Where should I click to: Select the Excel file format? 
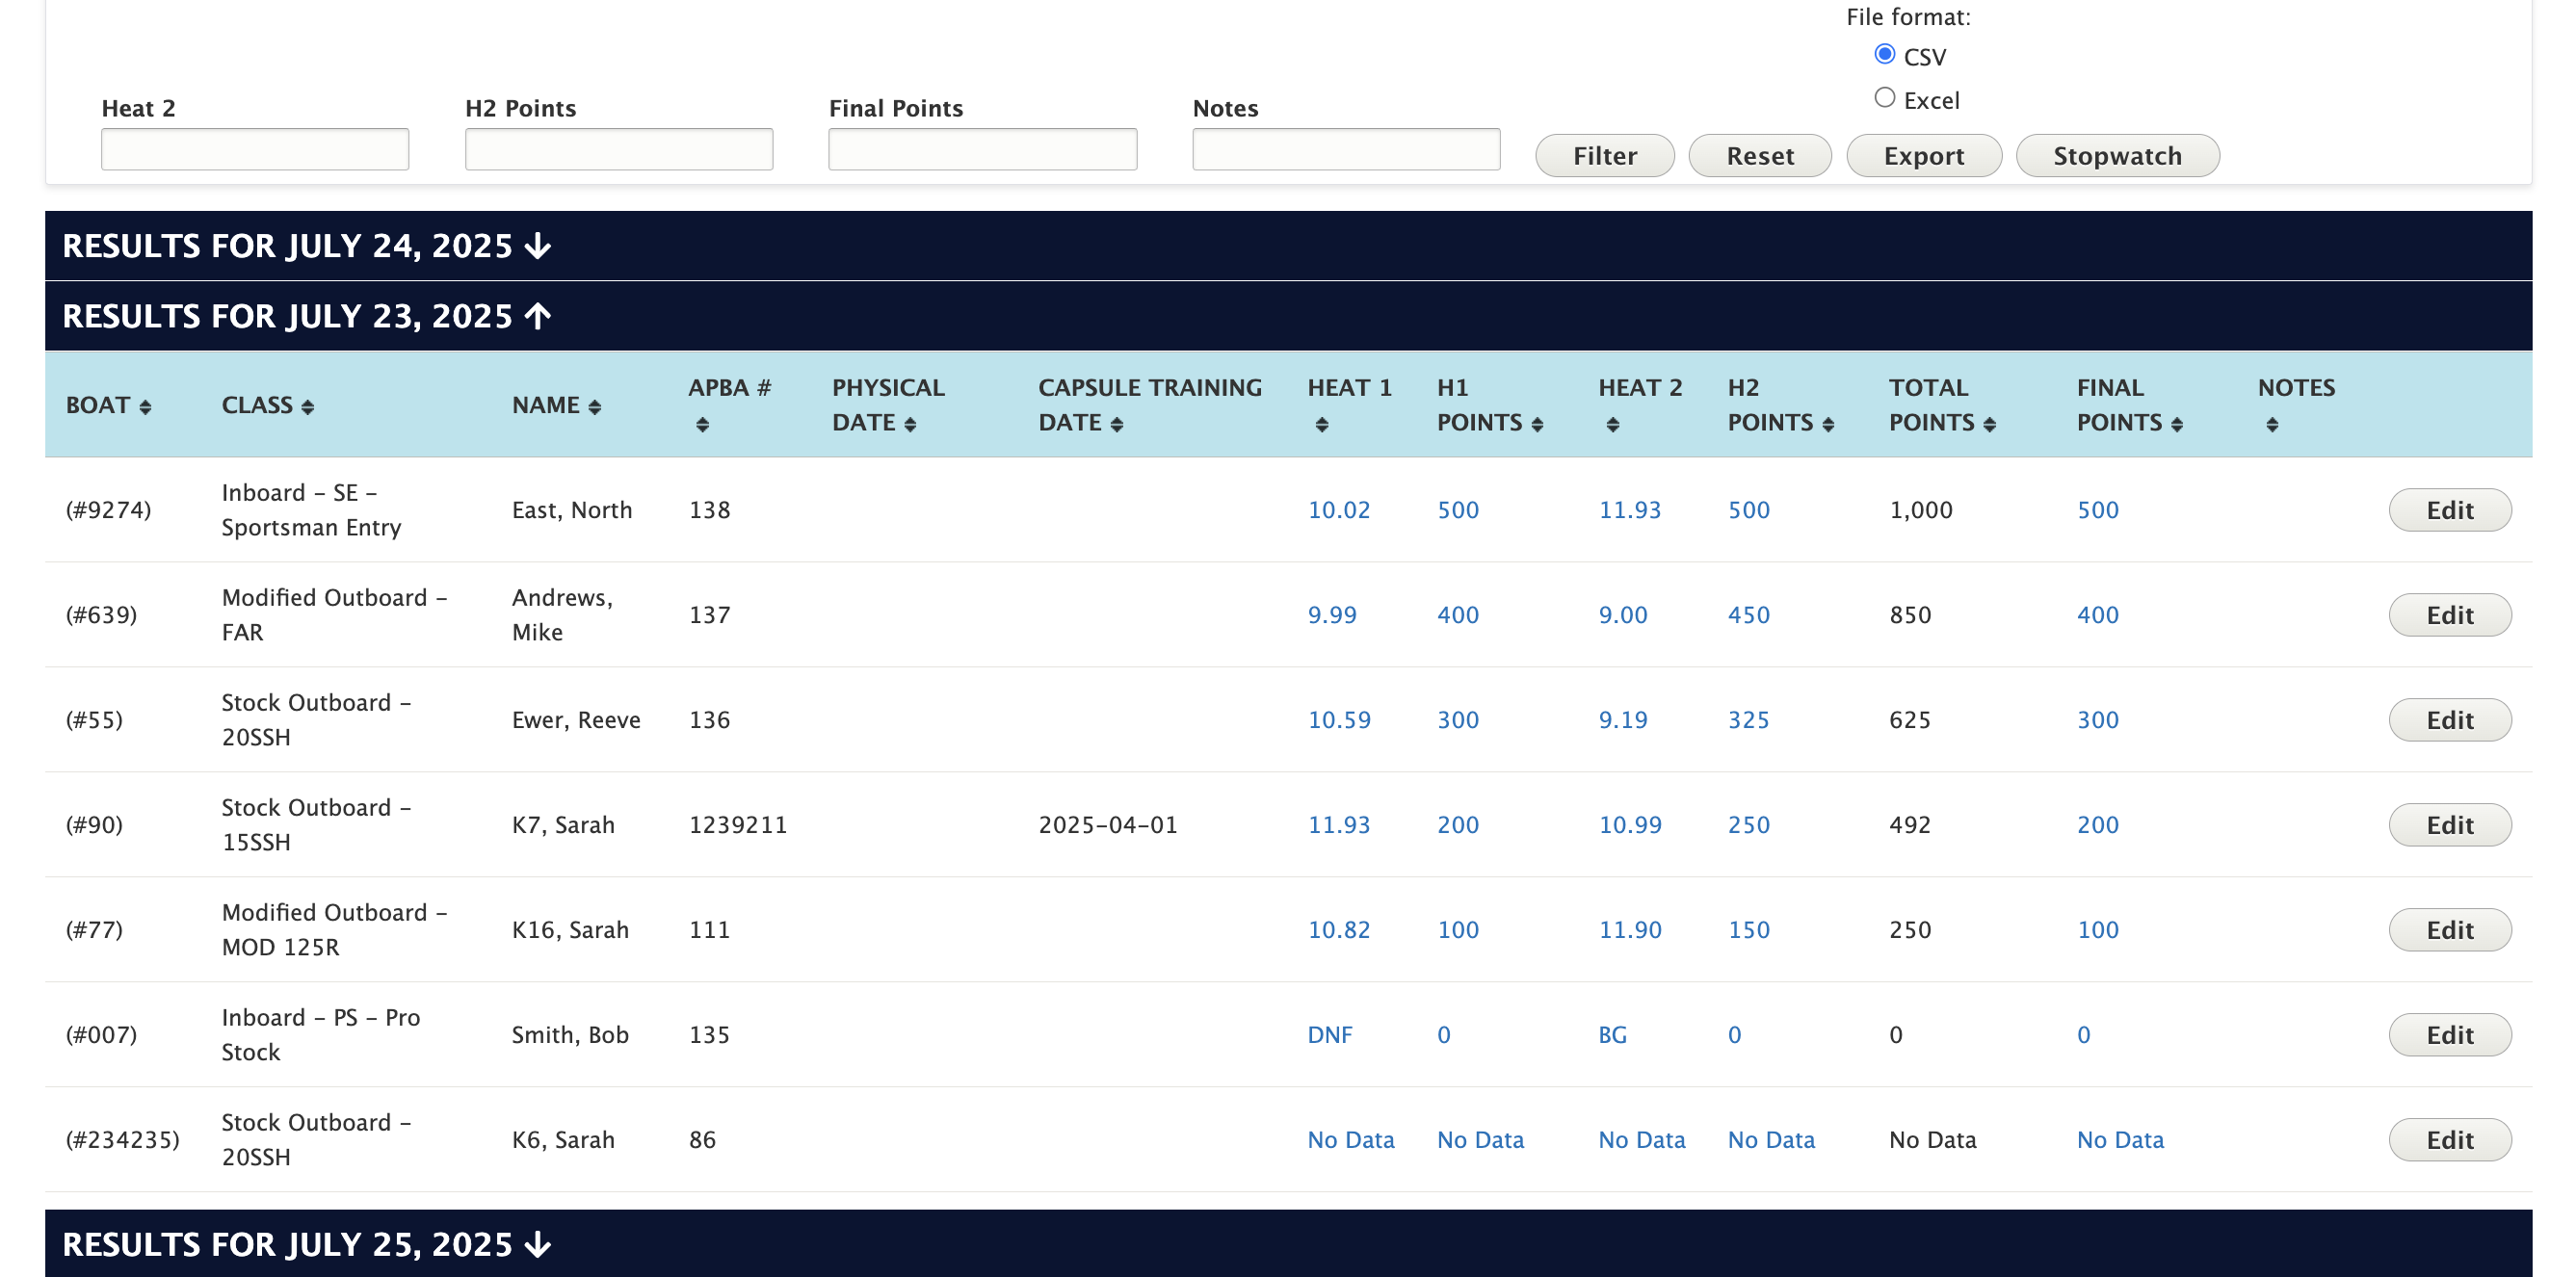1884,98
